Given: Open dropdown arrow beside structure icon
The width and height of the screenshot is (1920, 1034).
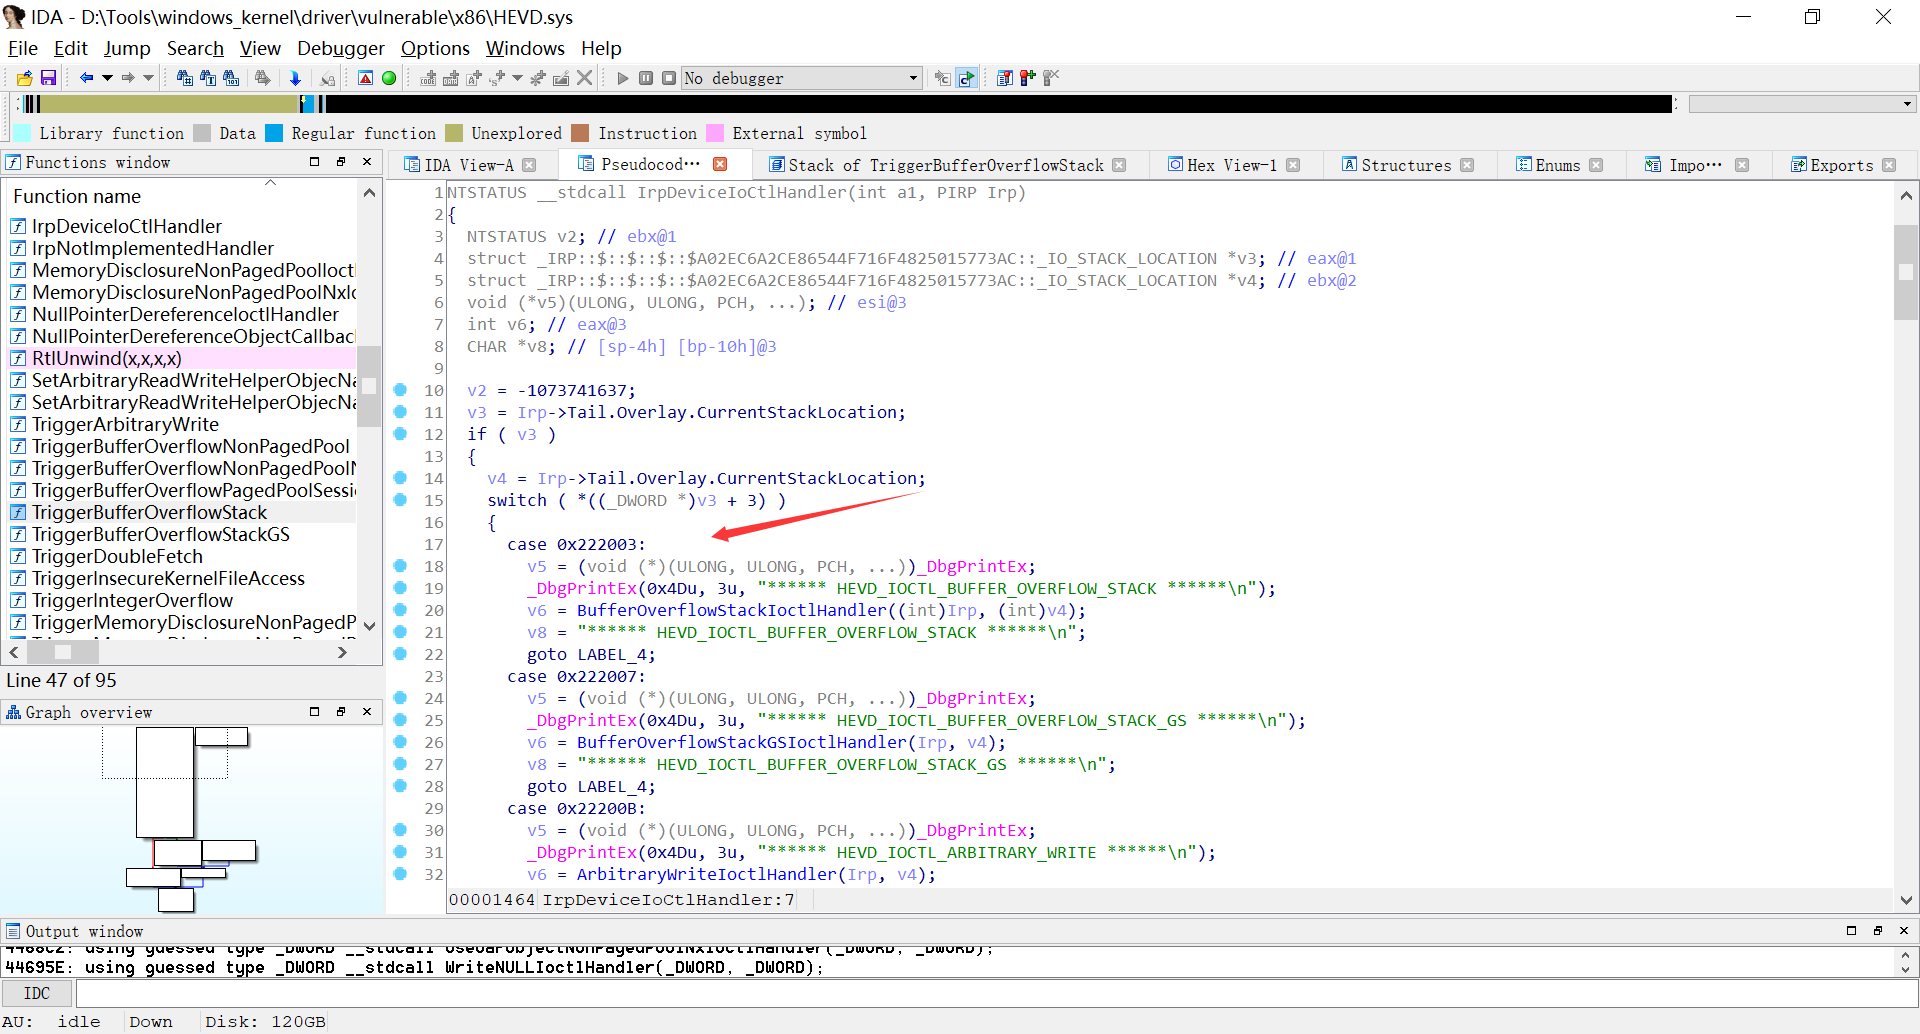Looking at the screenshot, I should [x=517, y=78].
